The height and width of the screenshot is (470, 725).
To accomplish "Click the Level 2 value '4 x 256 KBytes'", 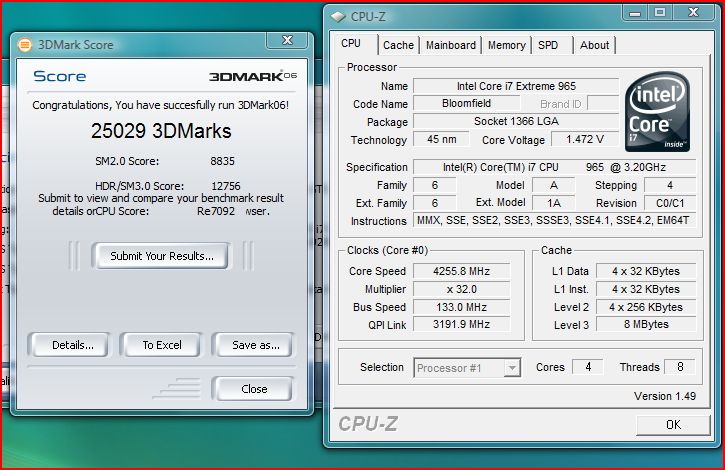I will pyautogui.click(x=646, y=307).
